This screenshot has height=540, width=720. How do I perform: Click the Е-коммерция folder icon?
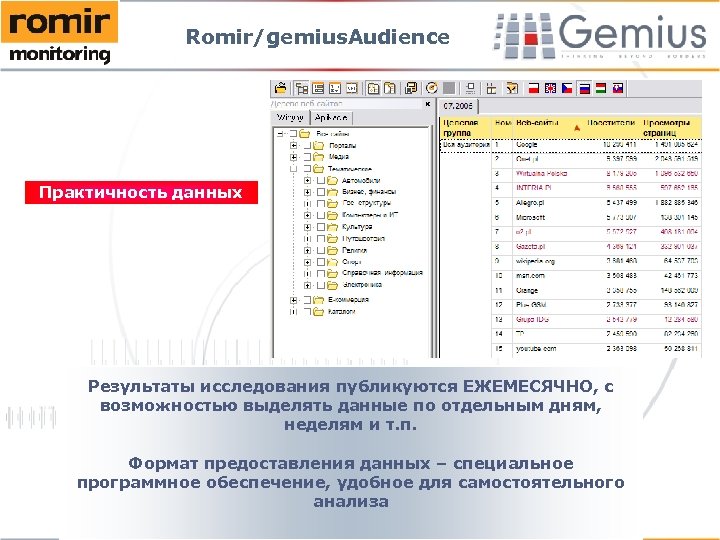[319, 300]
